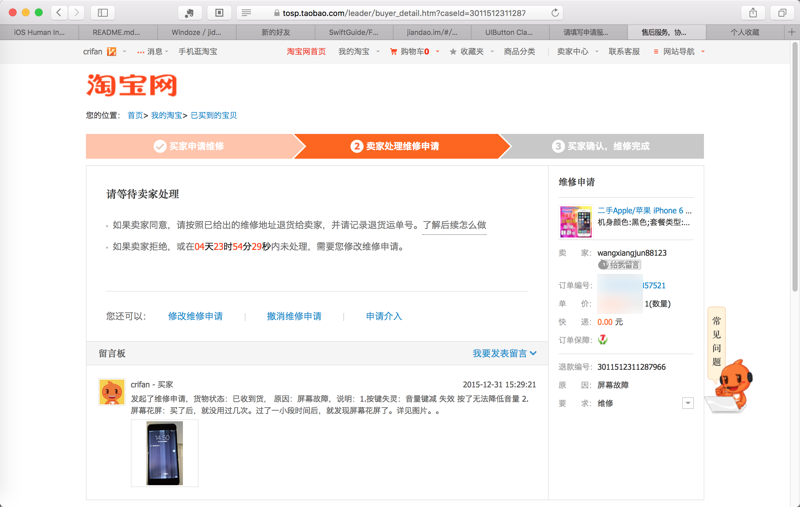Click the 常见问题 FAQ side tab
The image size is (800, 507).
[716, 341]
